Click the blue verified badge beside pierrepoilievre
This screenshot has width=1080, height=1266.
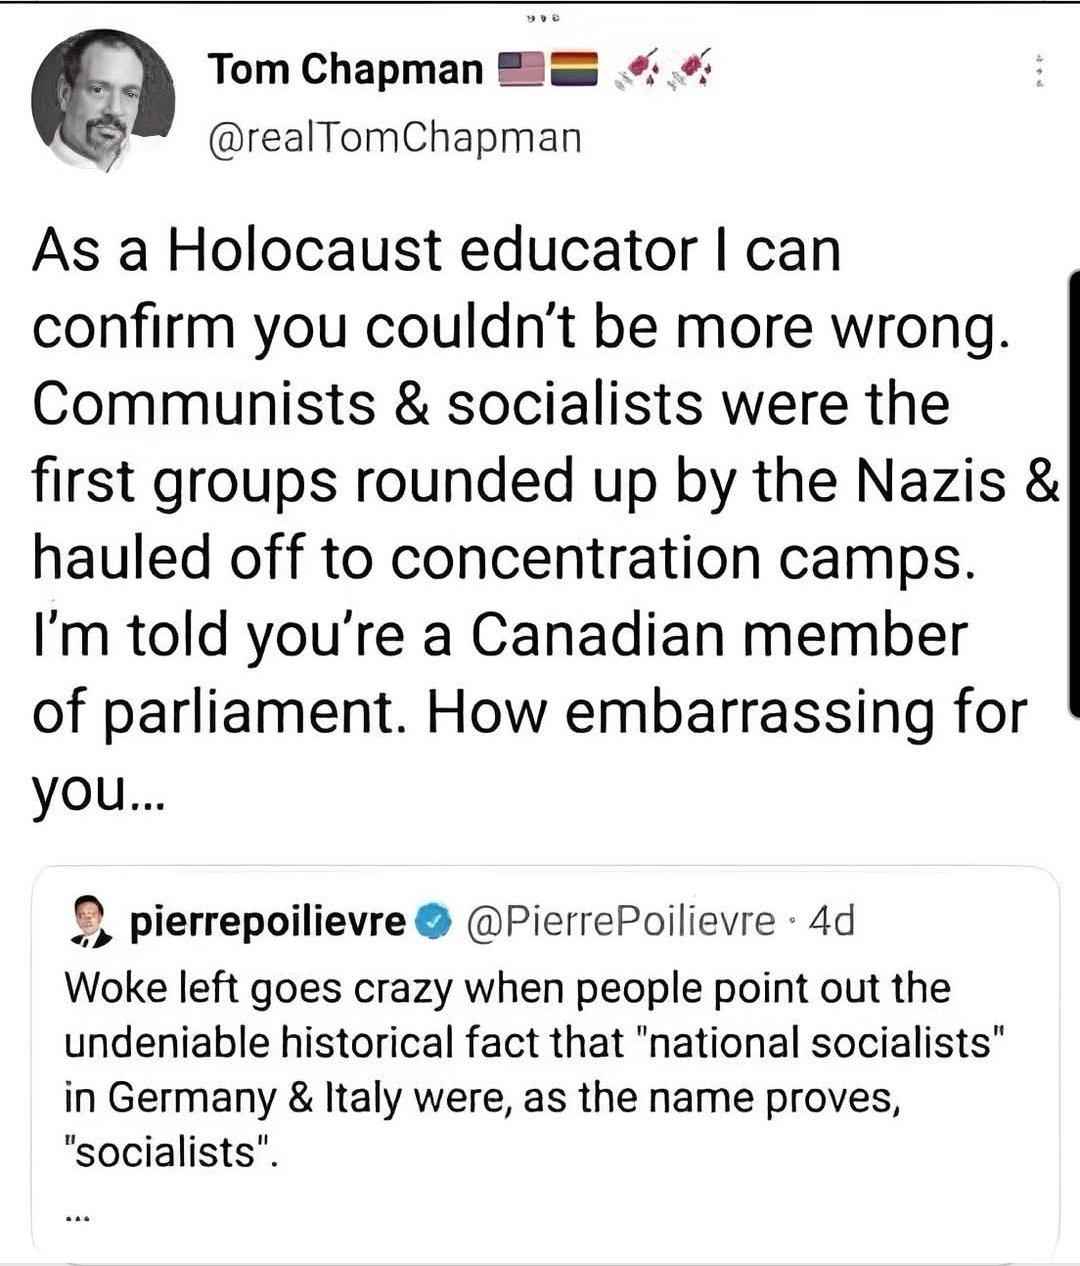[432, 921]
